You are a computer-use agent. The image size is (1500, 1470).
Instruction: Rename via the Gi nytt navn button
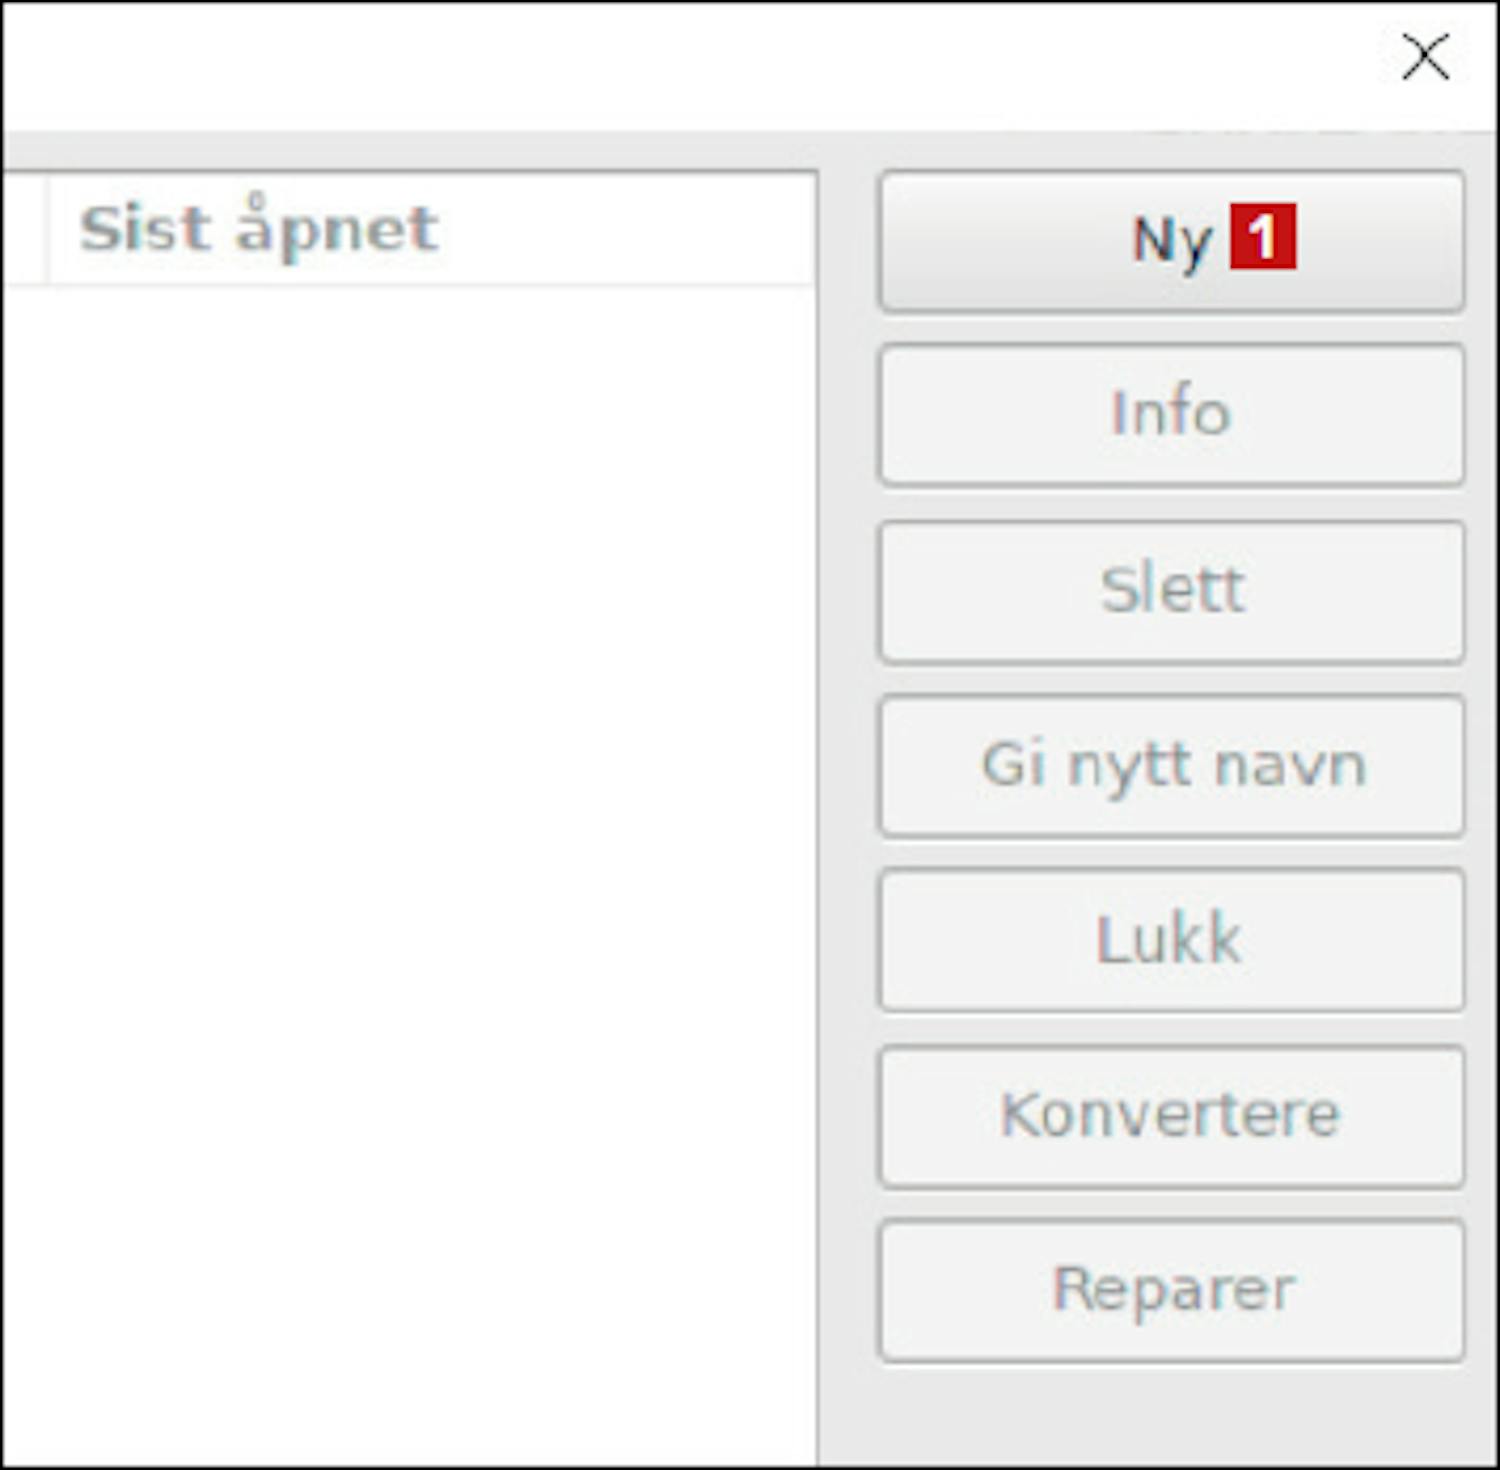(x=1171, y=766)
